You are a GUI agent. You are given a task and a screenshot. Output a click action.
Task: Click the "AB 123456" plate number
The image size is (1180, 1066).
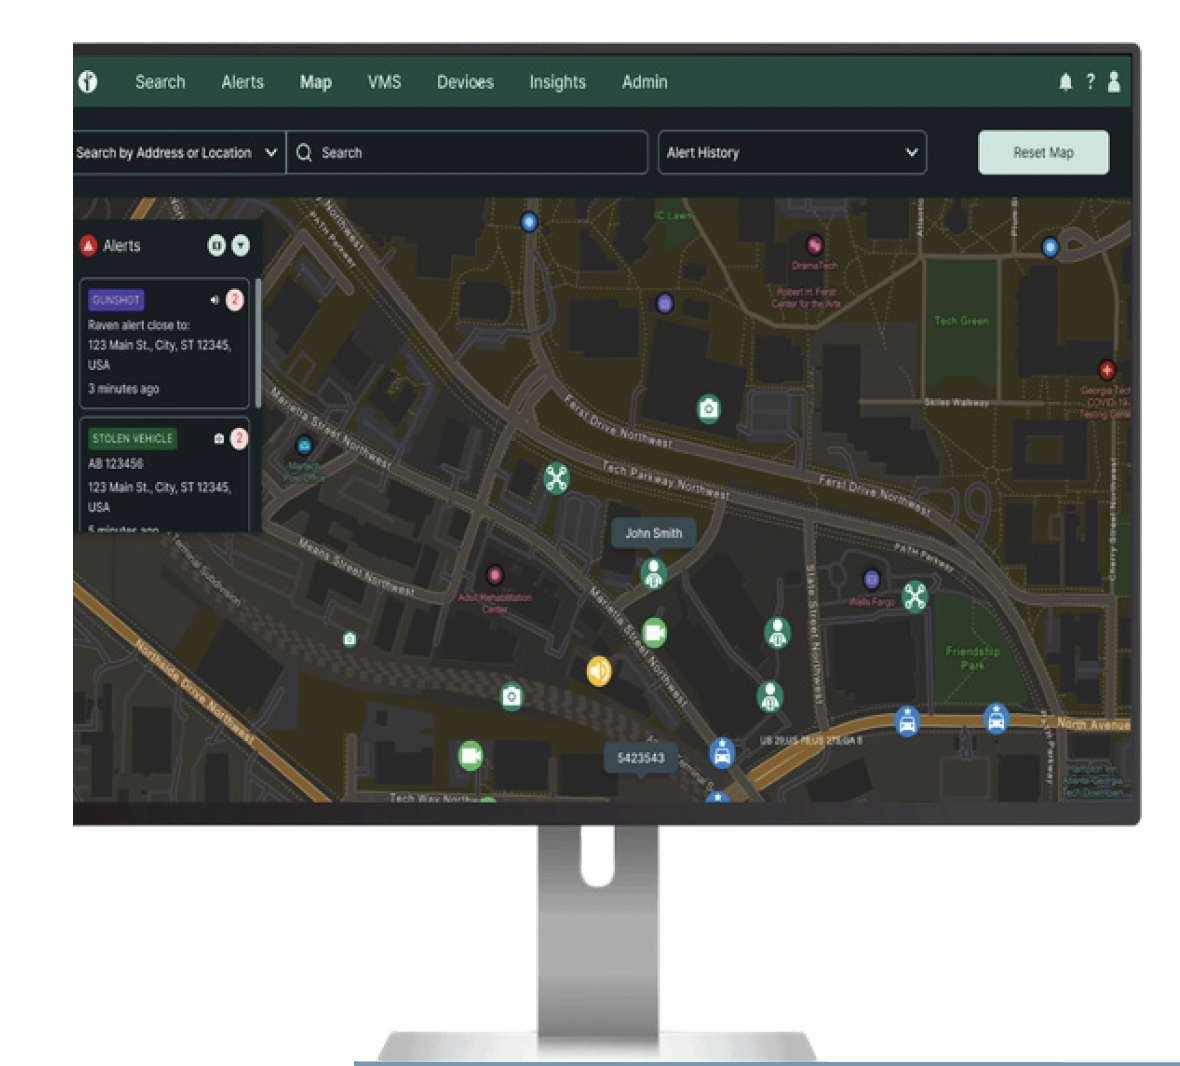115,463
